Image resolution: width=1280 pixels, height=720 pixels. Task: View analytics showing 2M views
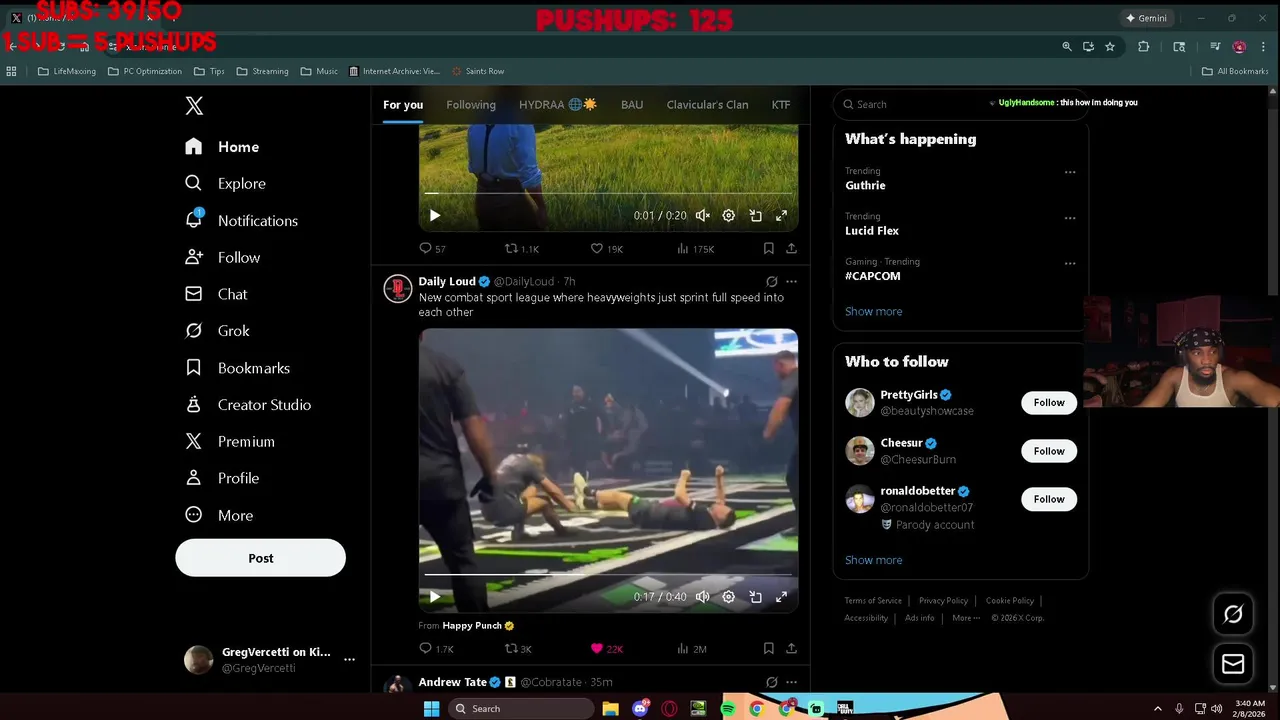(x=691, y=649)
